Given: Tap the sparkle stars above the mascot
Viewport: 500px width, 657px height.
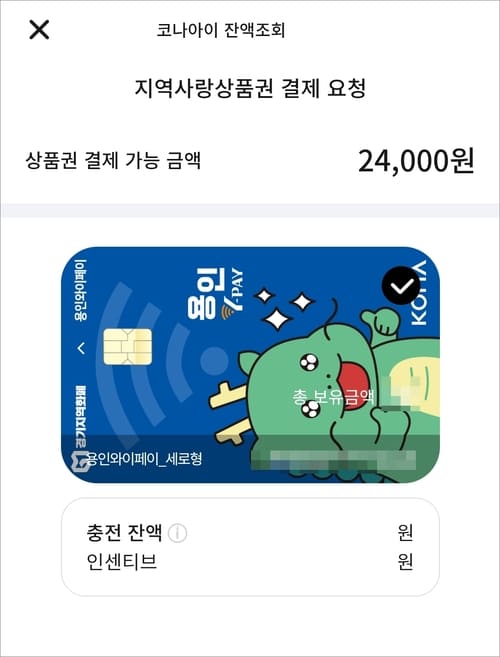Looking at the screenshot, I should [283, 308].
